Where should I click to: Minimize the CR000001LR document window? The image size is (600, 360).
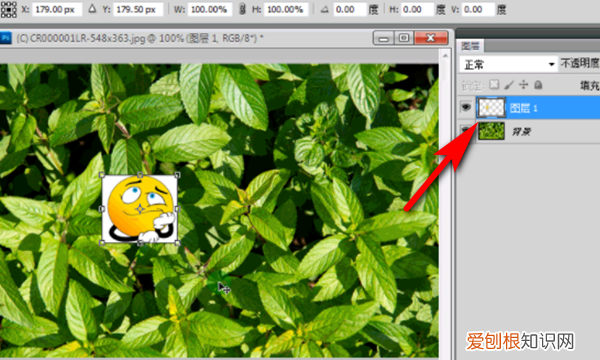(384, 38)
